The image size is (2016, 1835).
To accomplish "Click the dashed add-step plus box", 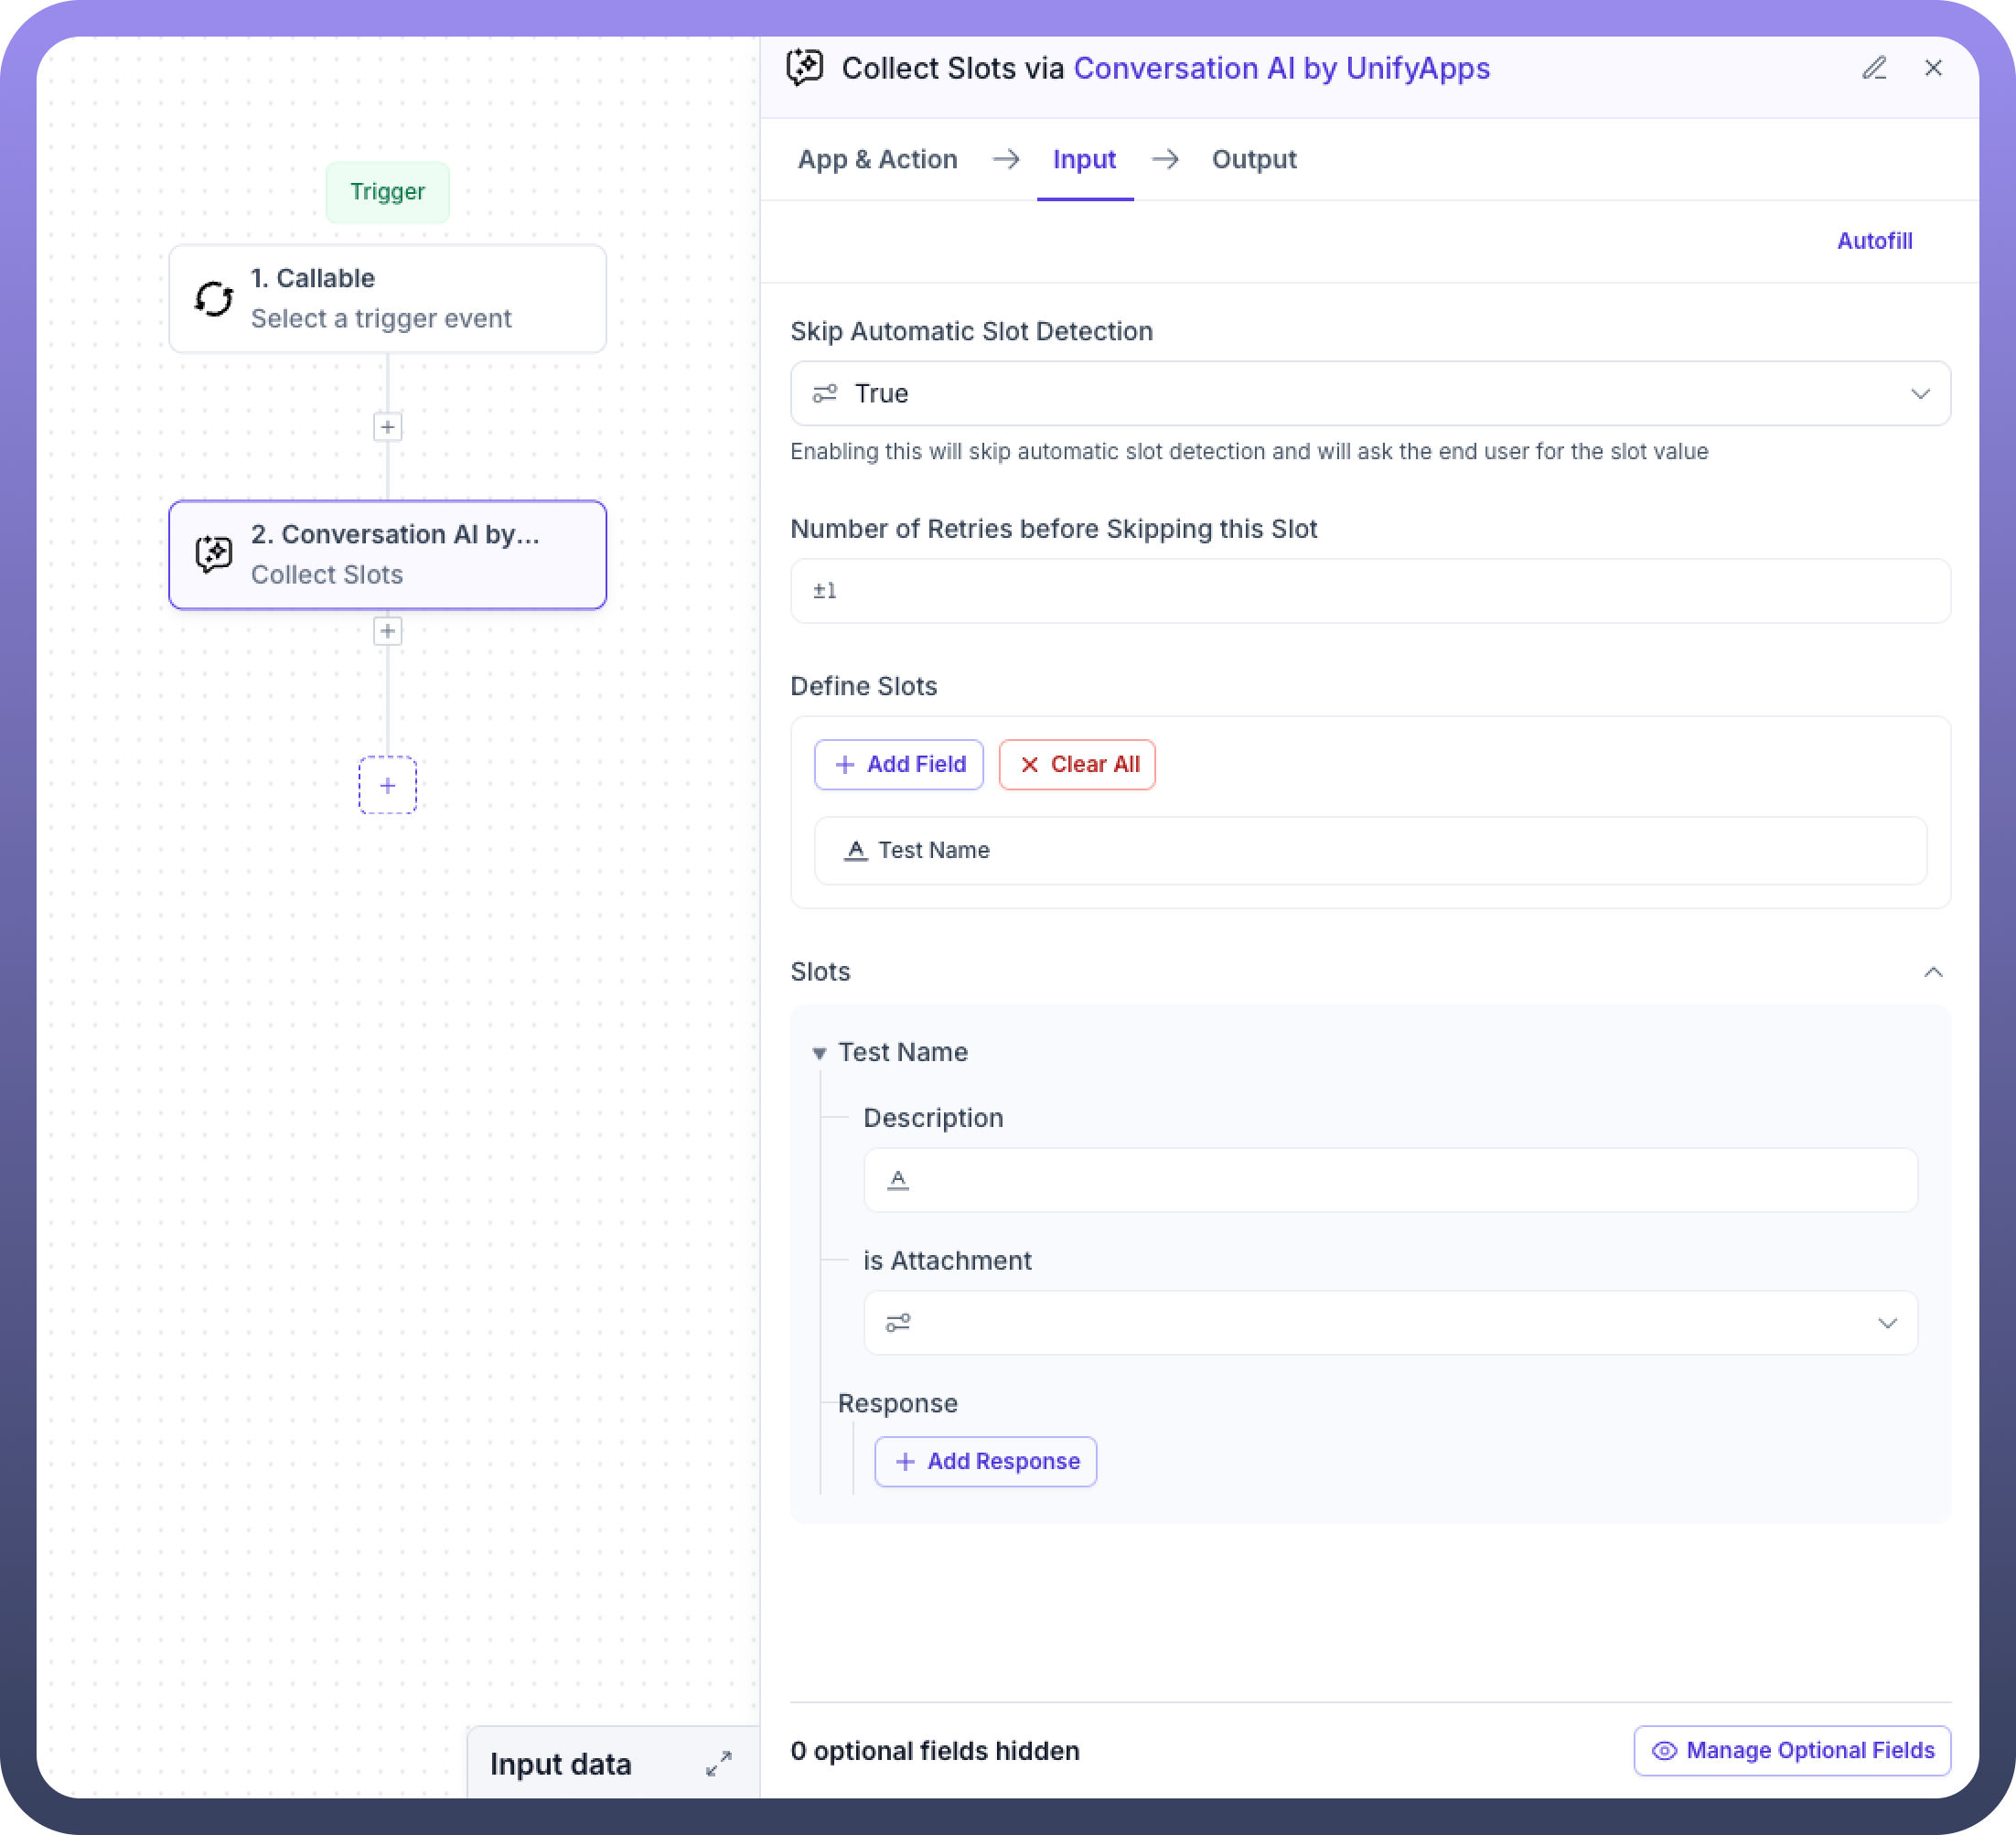I will click(388, 785).
